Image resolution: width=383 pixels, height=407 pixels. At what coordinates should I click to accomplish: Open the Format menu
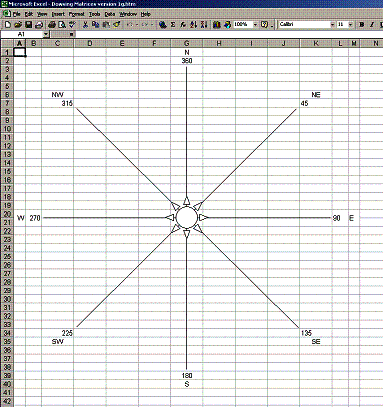click(77, 14)
